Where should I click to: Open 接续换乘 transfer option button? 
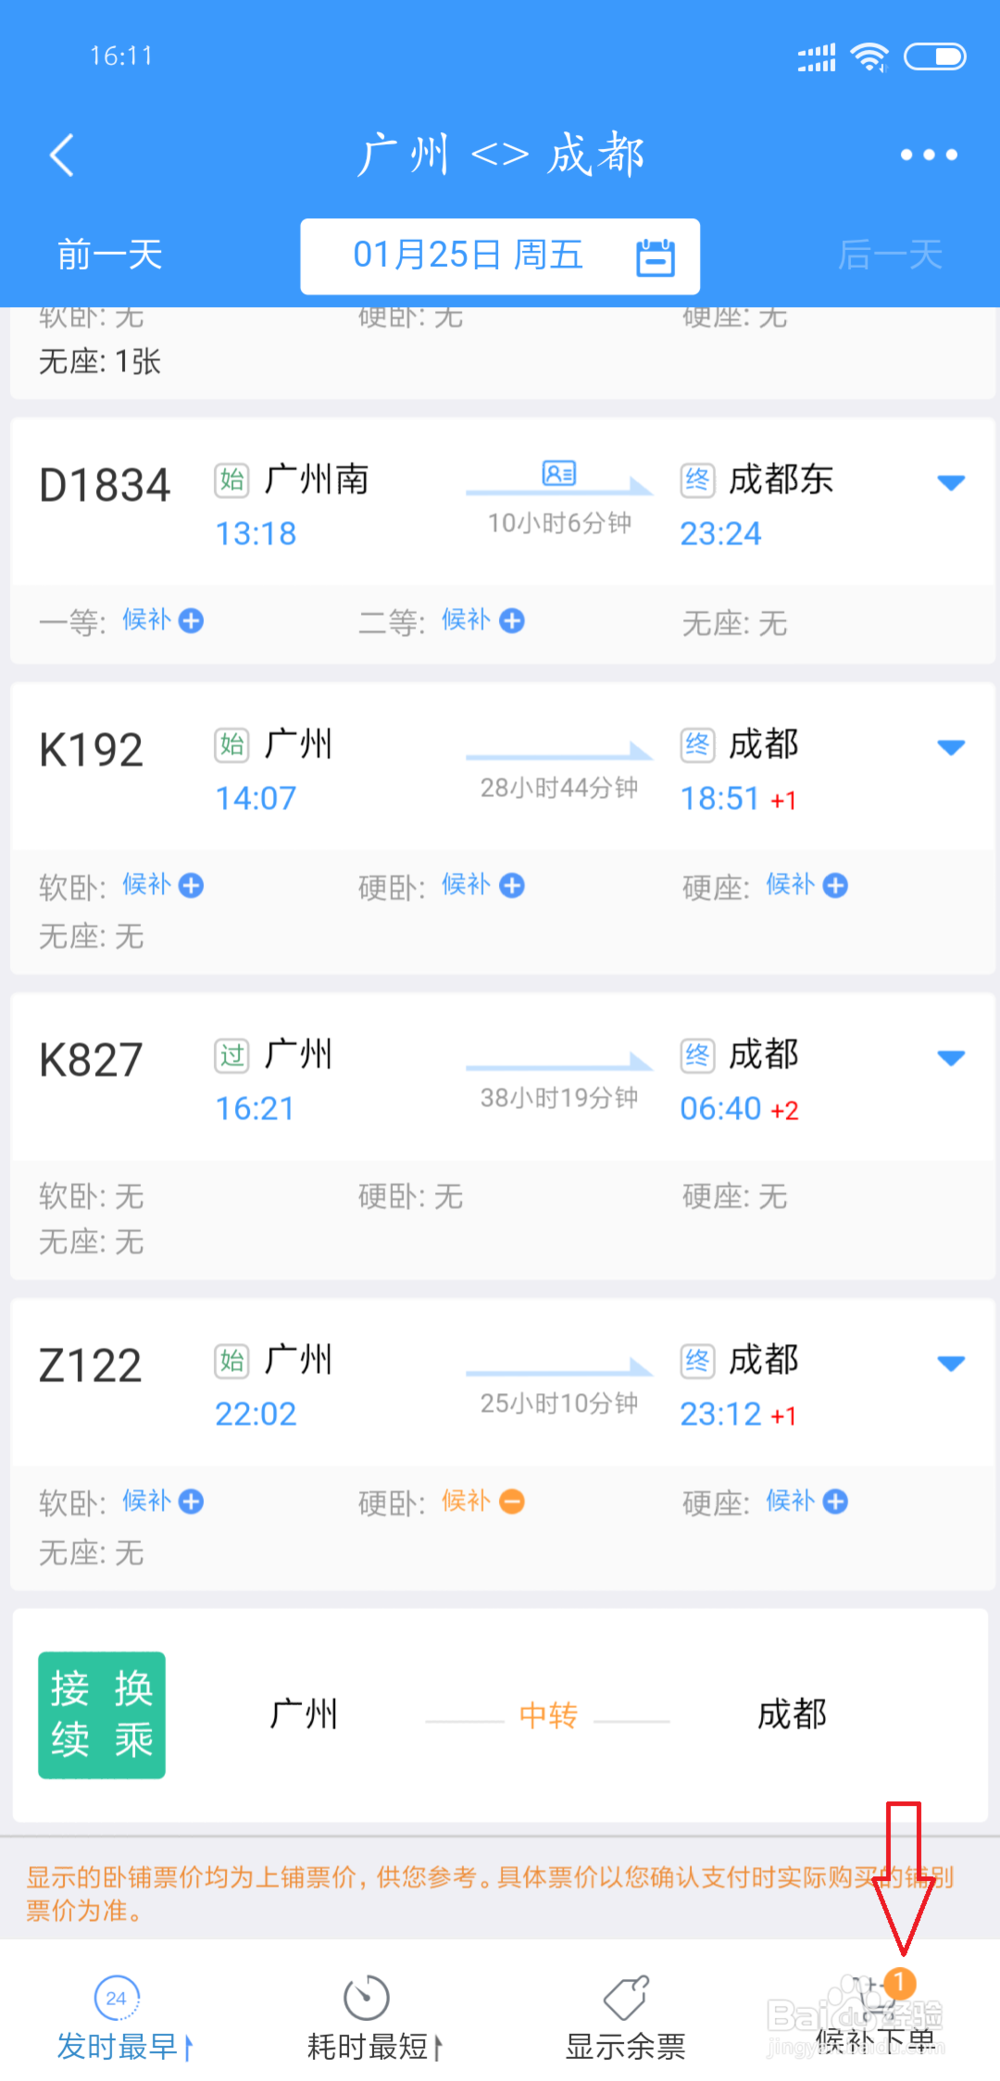(102, 1715)
